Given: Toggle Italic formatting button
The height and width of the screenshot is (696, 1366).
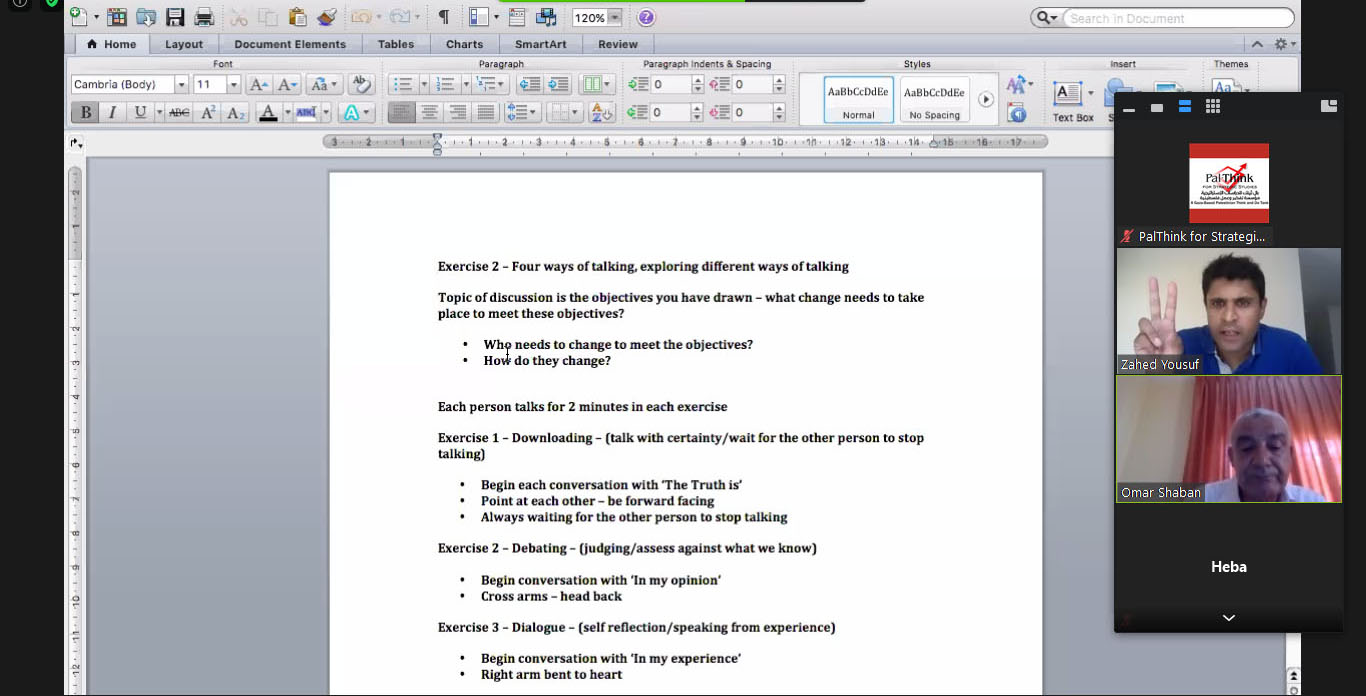Looking at the screenshot, I should click(112, 113).
